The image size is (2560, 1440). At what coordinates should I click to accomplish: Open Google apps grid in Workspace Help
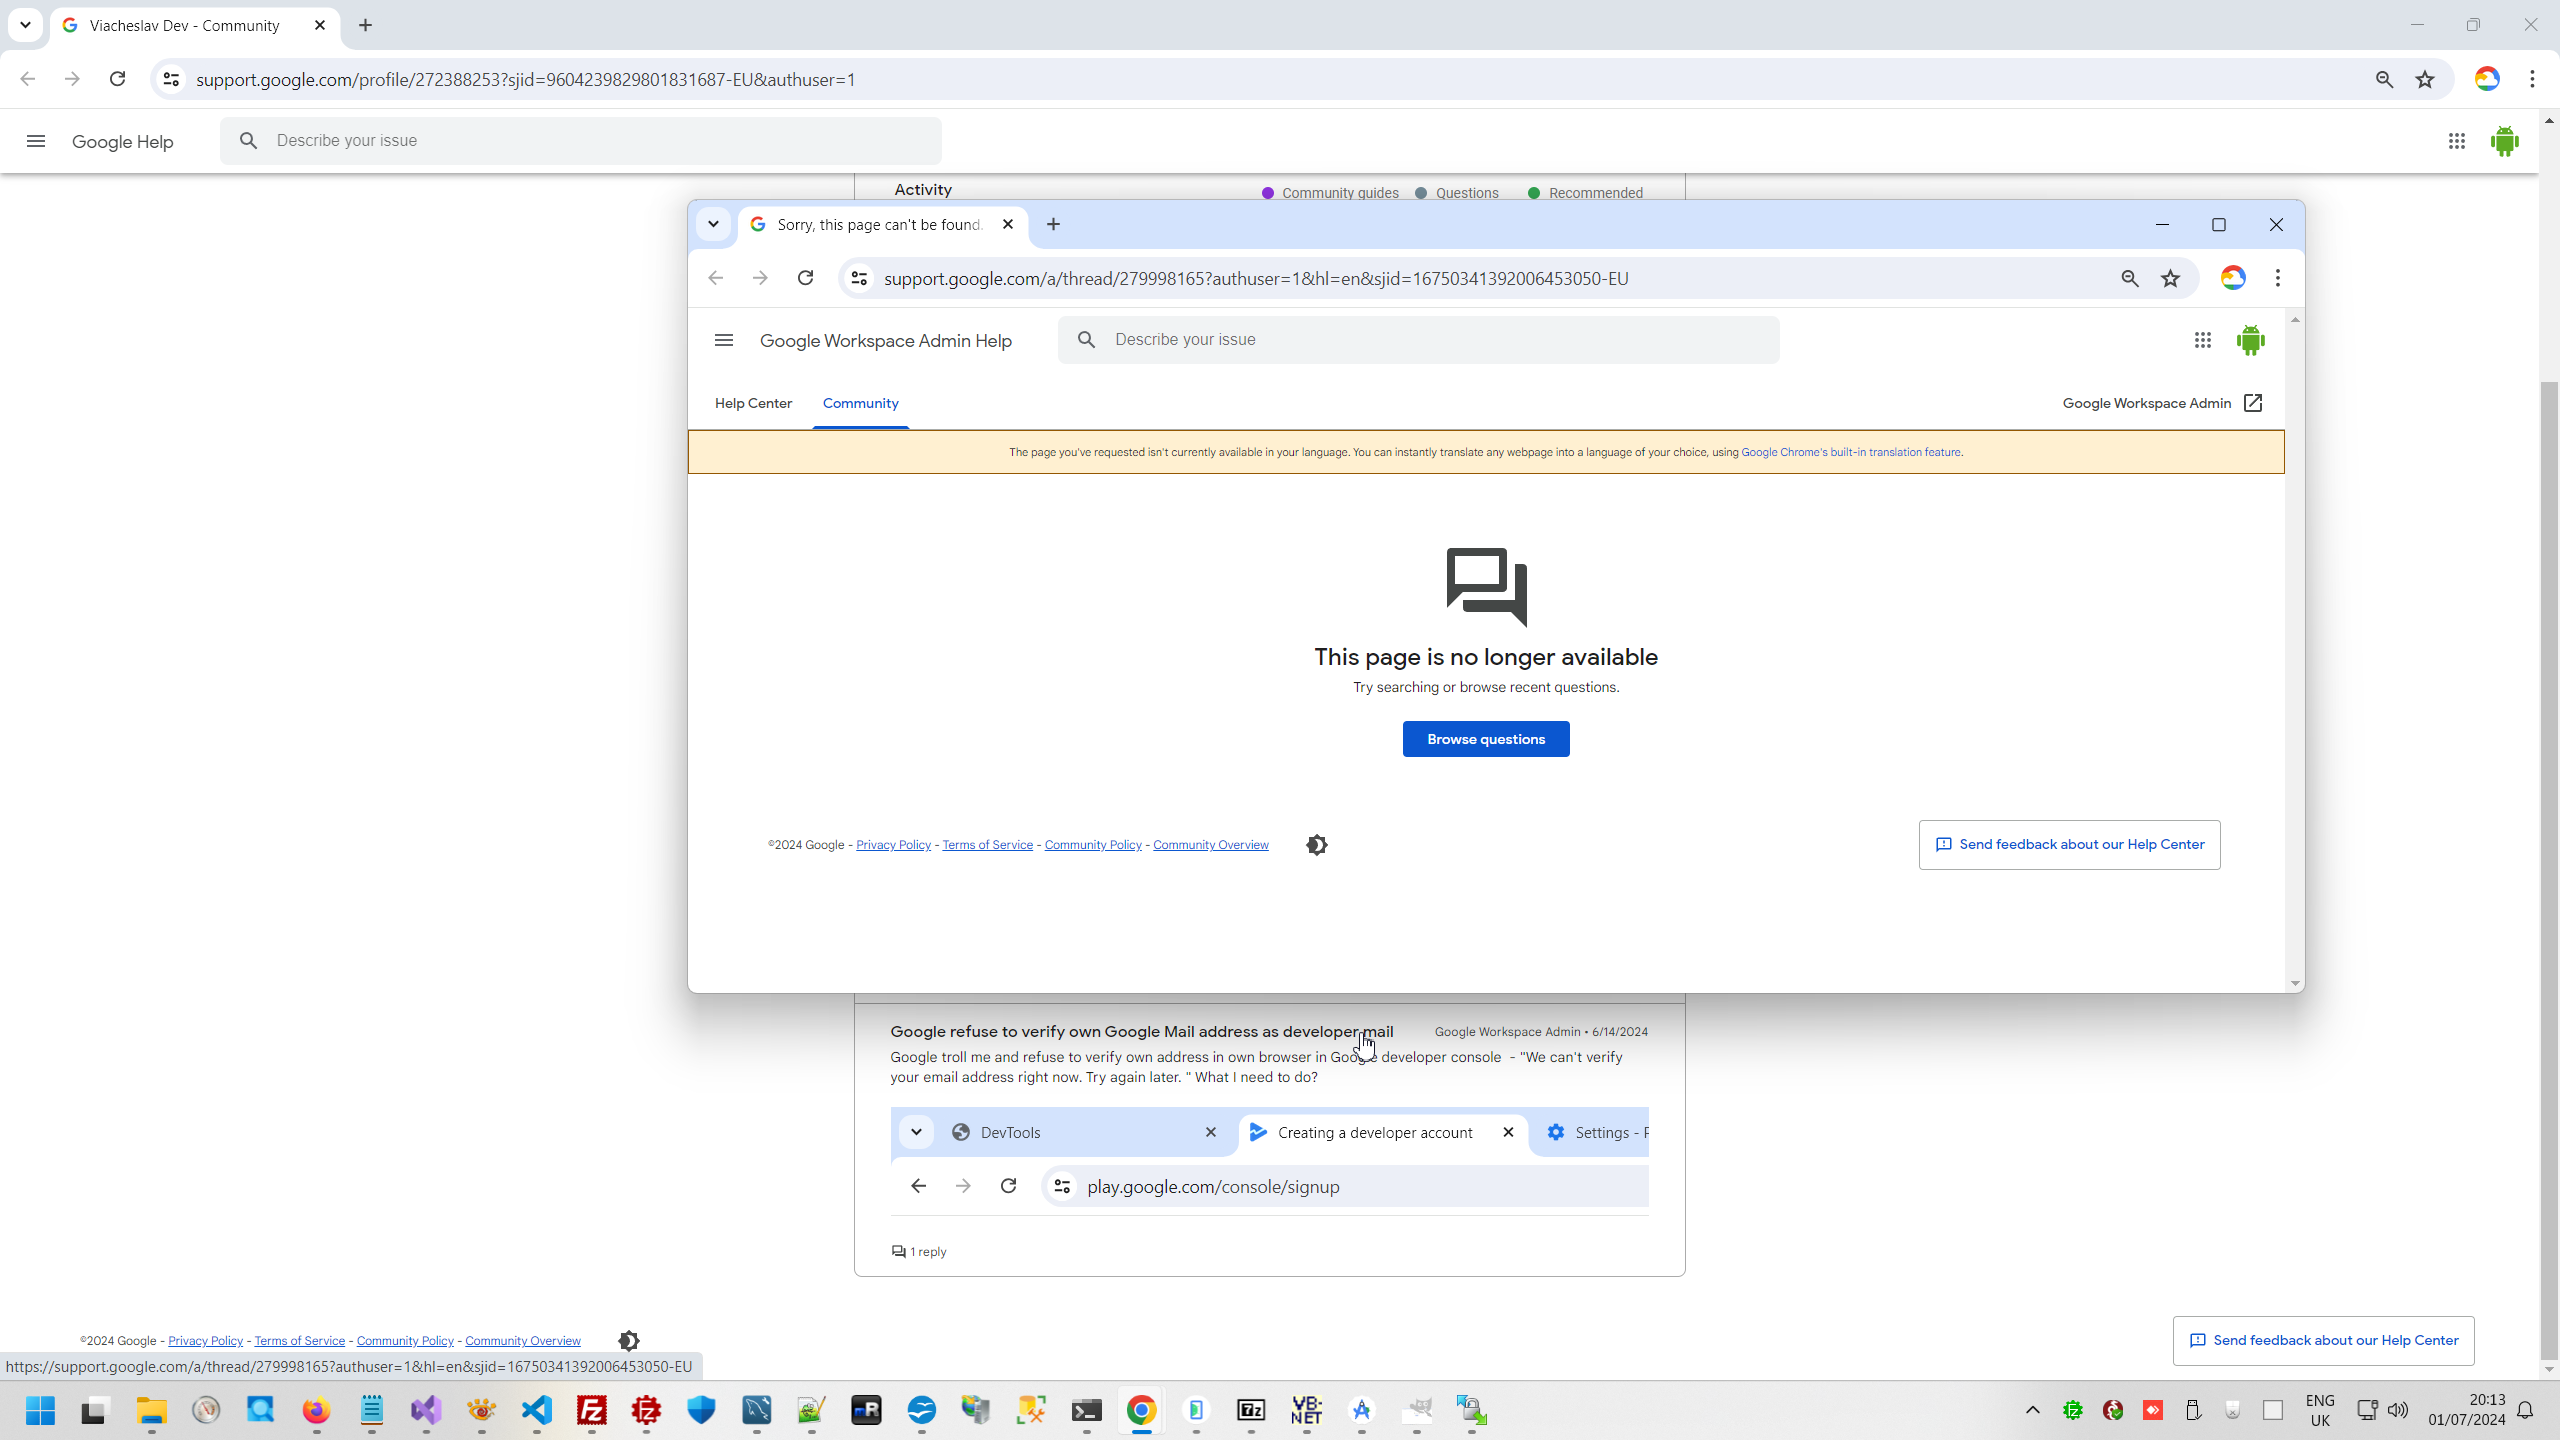point(2202,340)
